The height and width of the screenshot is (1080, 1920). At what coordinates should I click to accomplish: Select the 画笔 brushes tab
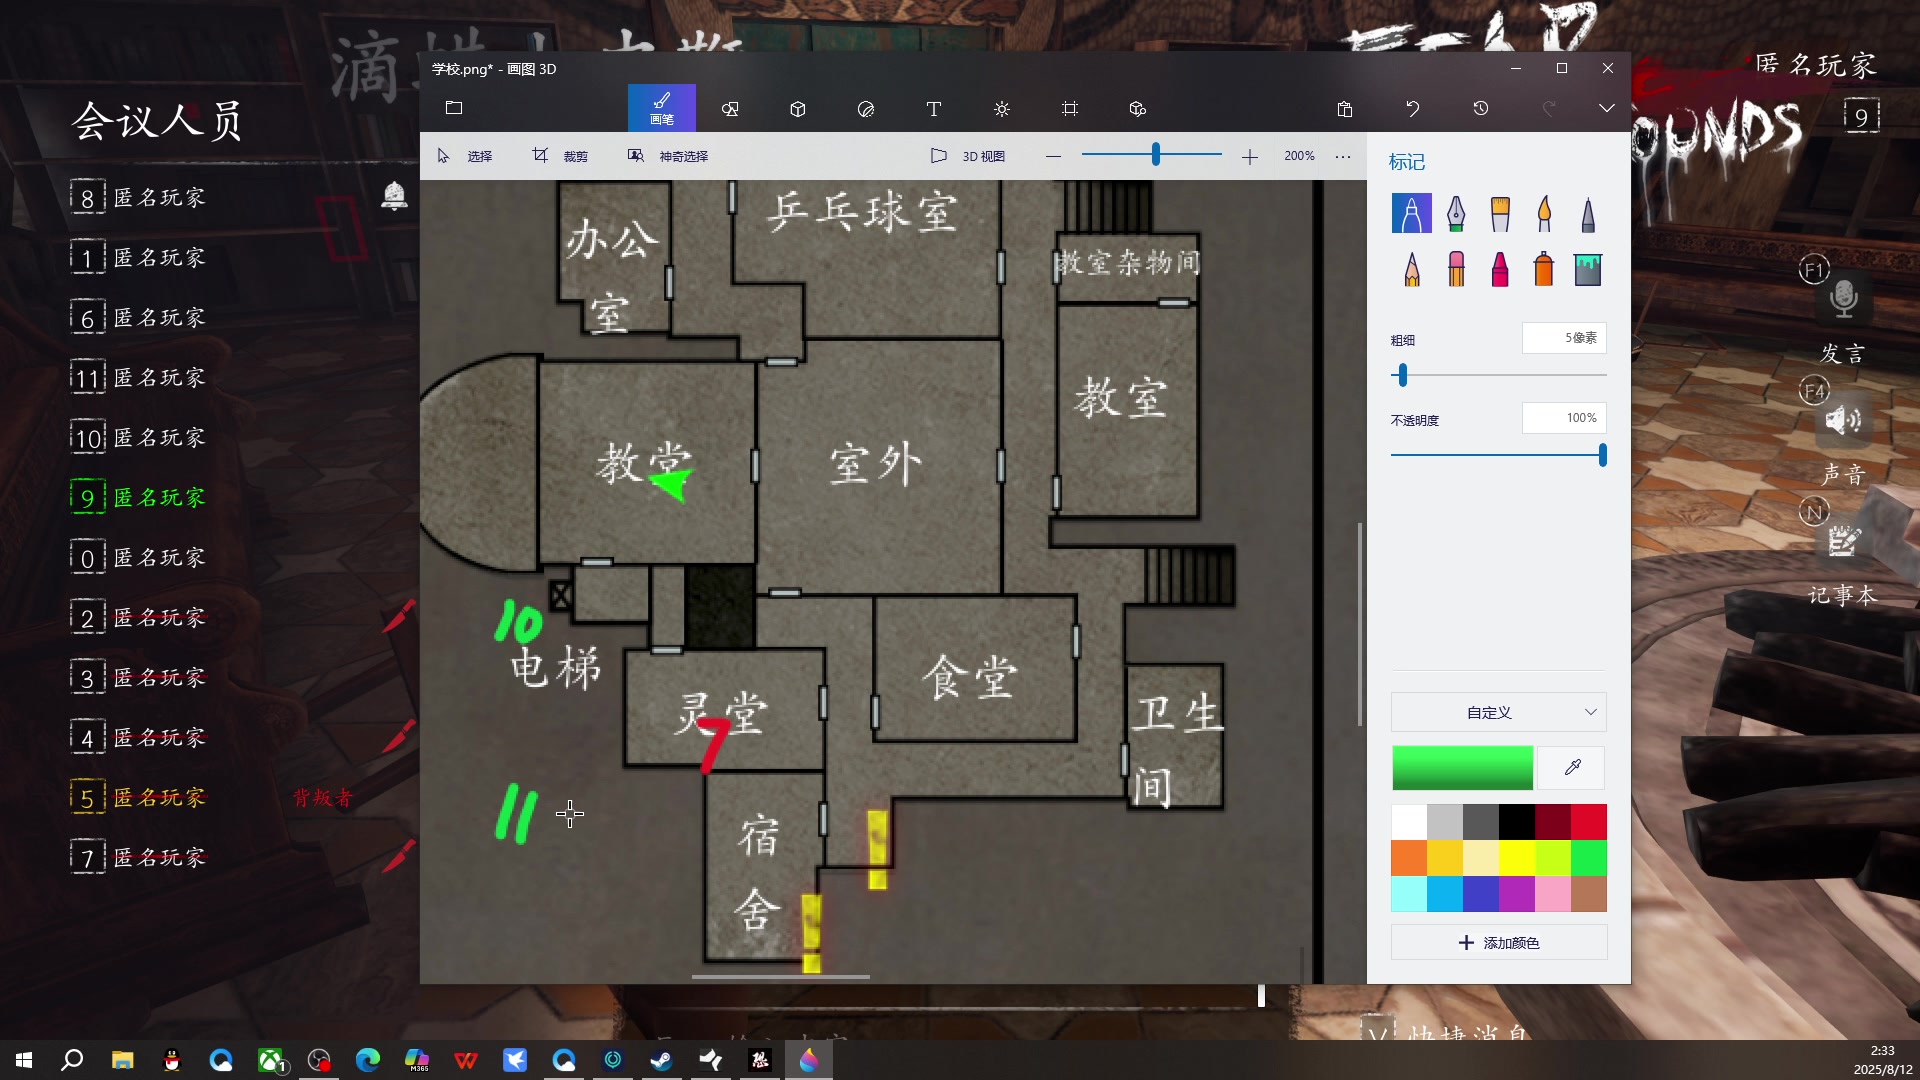[x=662, y=108]
